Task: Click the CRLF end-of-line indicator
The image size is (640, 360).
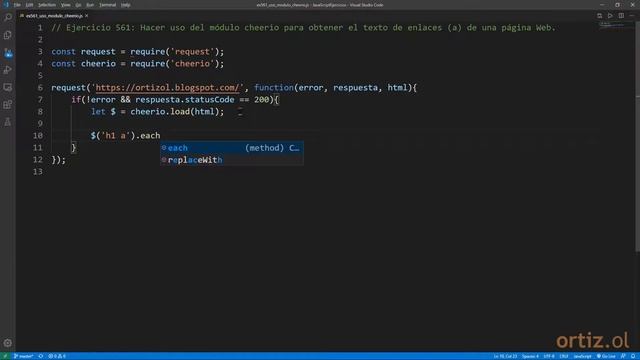Action: click(x=564, y=356)
